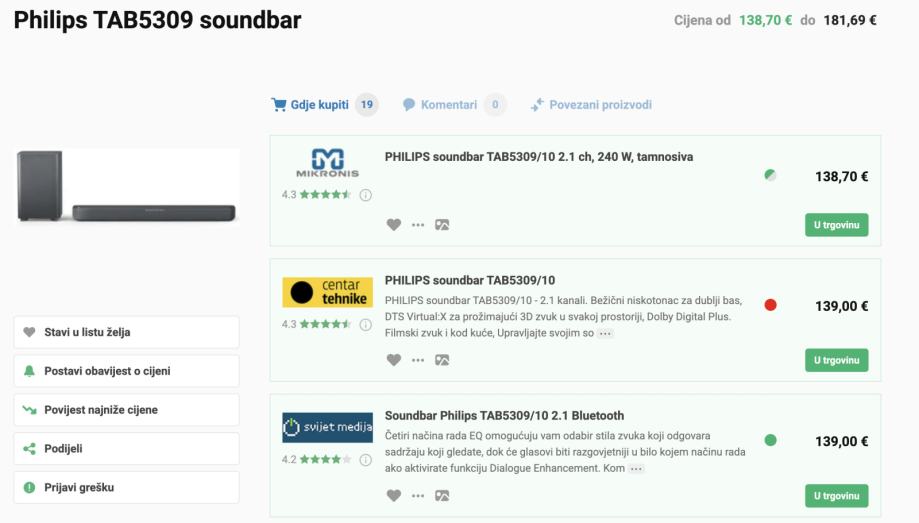Open more options dots on Mikronis offer
Viewport: 919px width, 523px height.
coord(418,225)
